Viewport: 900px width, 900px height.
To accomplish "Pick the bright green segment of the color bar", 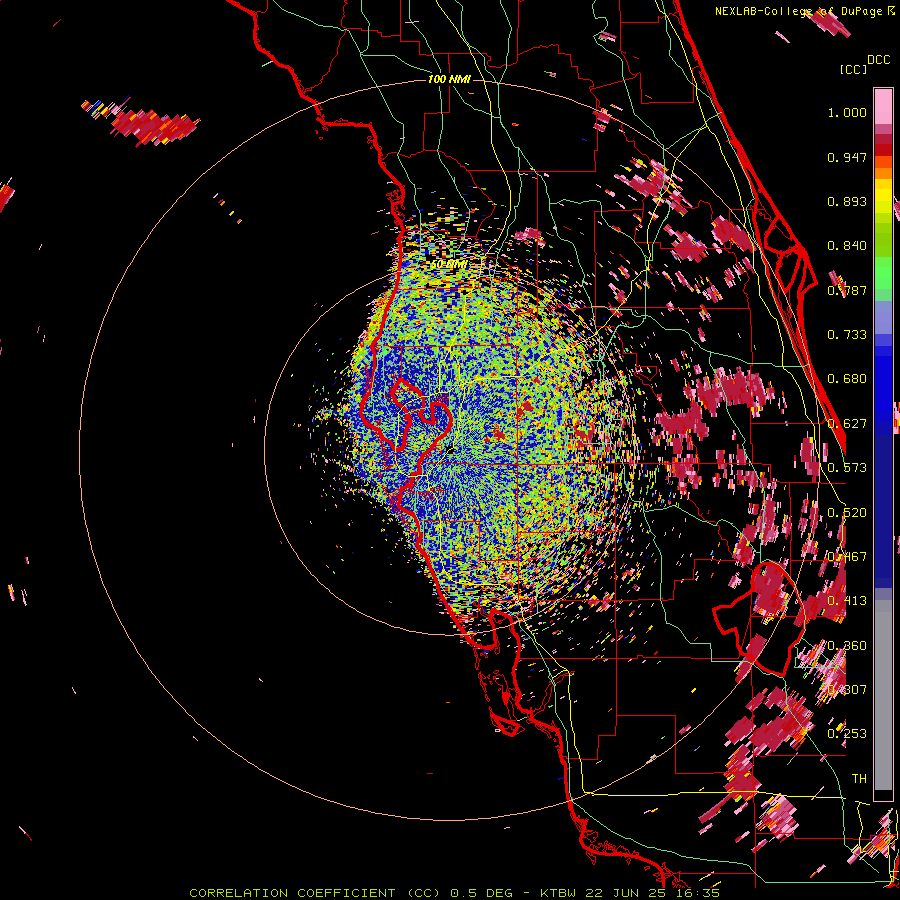I will pos(883,273).
